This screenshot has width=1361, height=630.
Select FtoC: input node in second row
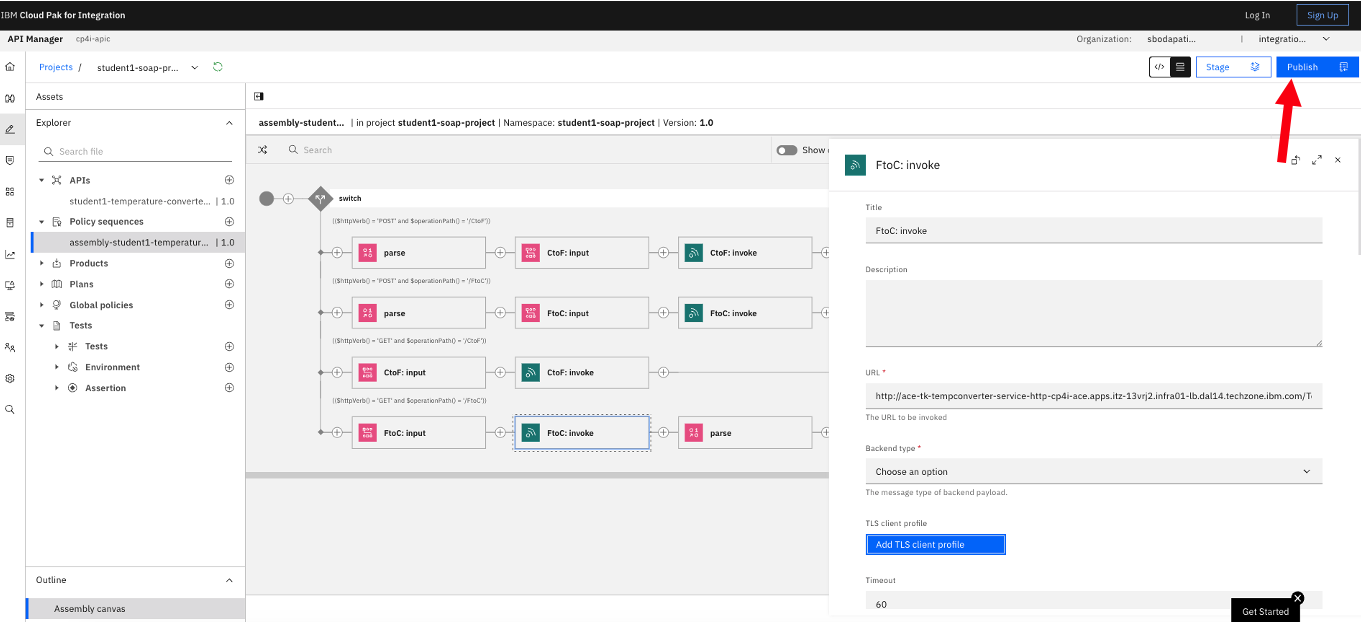tap(582, 313)
